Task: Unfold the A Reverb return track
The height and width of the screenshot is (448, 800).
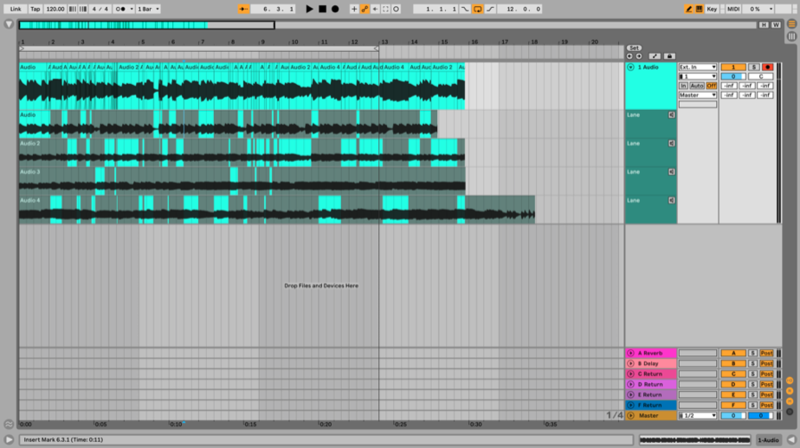Action: [630, 353]
